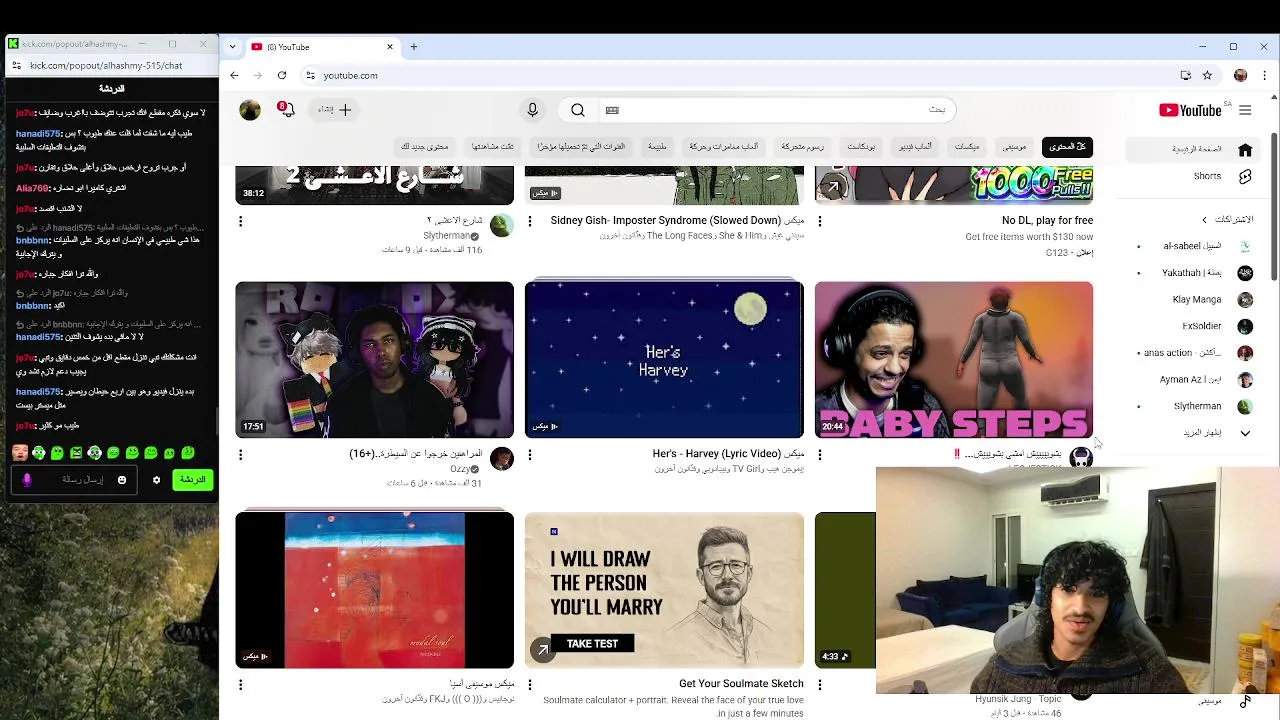Click the Slytherman channel avatar under video
1280x720 pixels.
coord(502,225)
